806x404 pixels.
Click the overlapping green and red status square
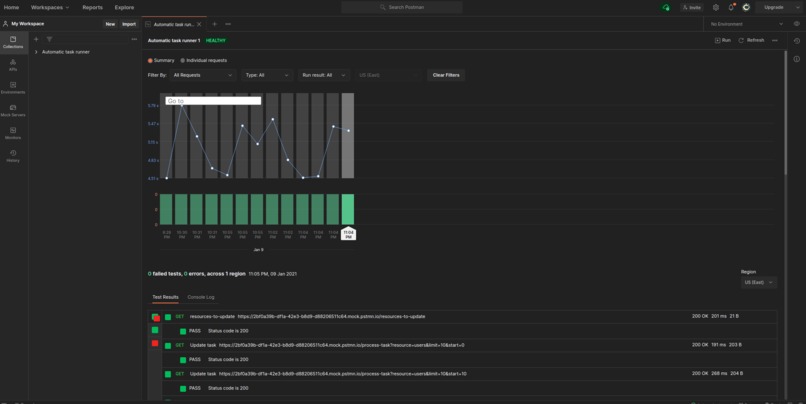click(155, 317)
